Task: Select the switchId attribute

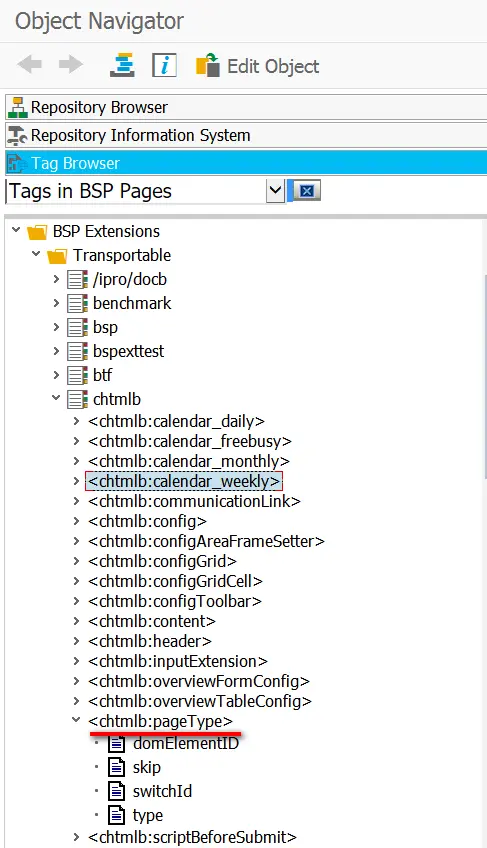Action: 162,791
